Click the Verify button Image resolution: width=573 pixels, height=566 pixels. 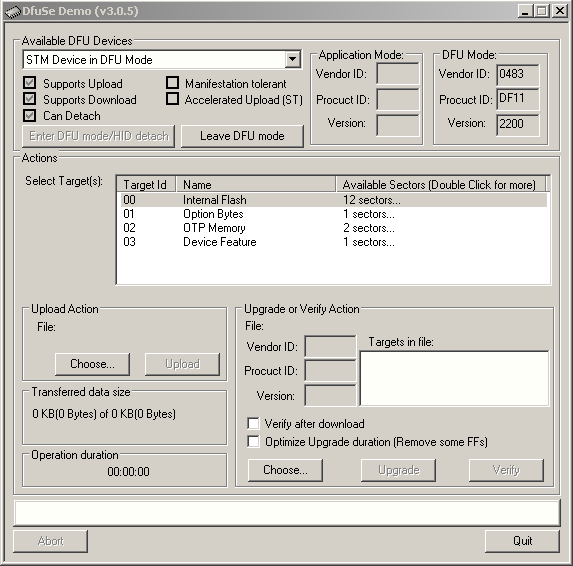[x=506, y=470]
